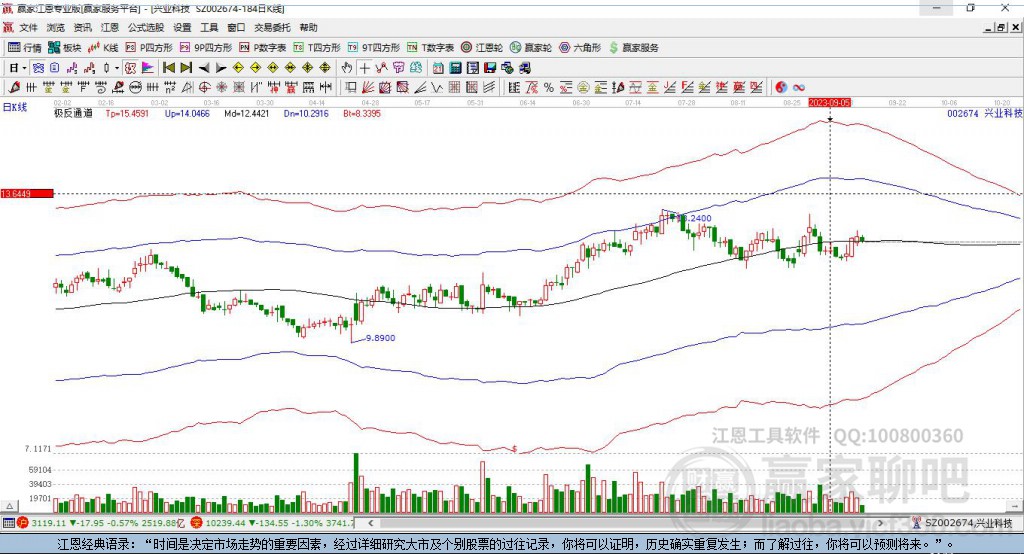
Task: Click the horizontal scrollbar left arrow
Action: point(371,523)
